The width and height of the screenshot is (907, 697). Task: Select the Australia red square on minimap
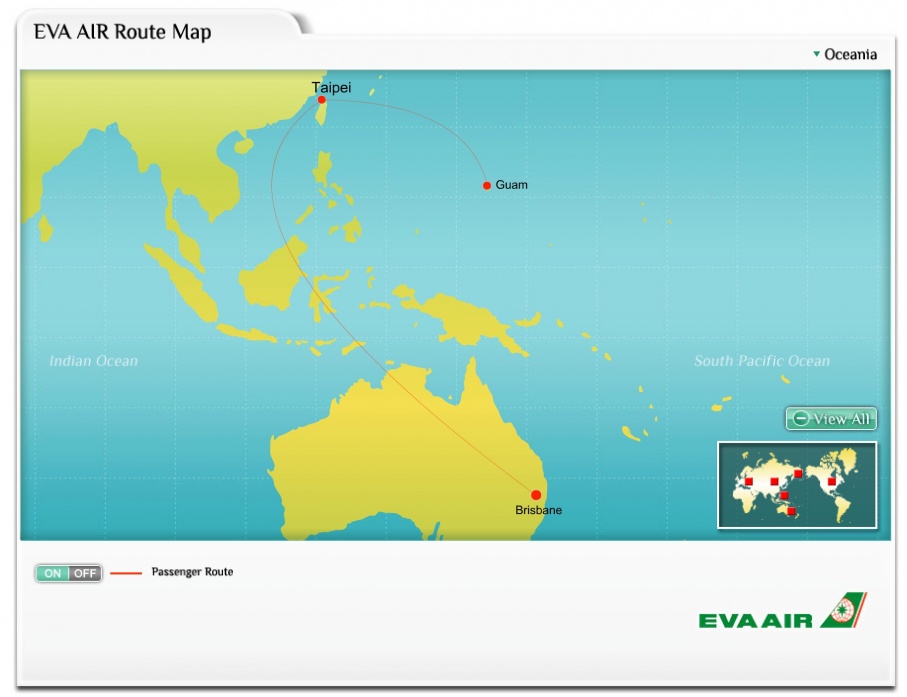click(x=791, y=511)
